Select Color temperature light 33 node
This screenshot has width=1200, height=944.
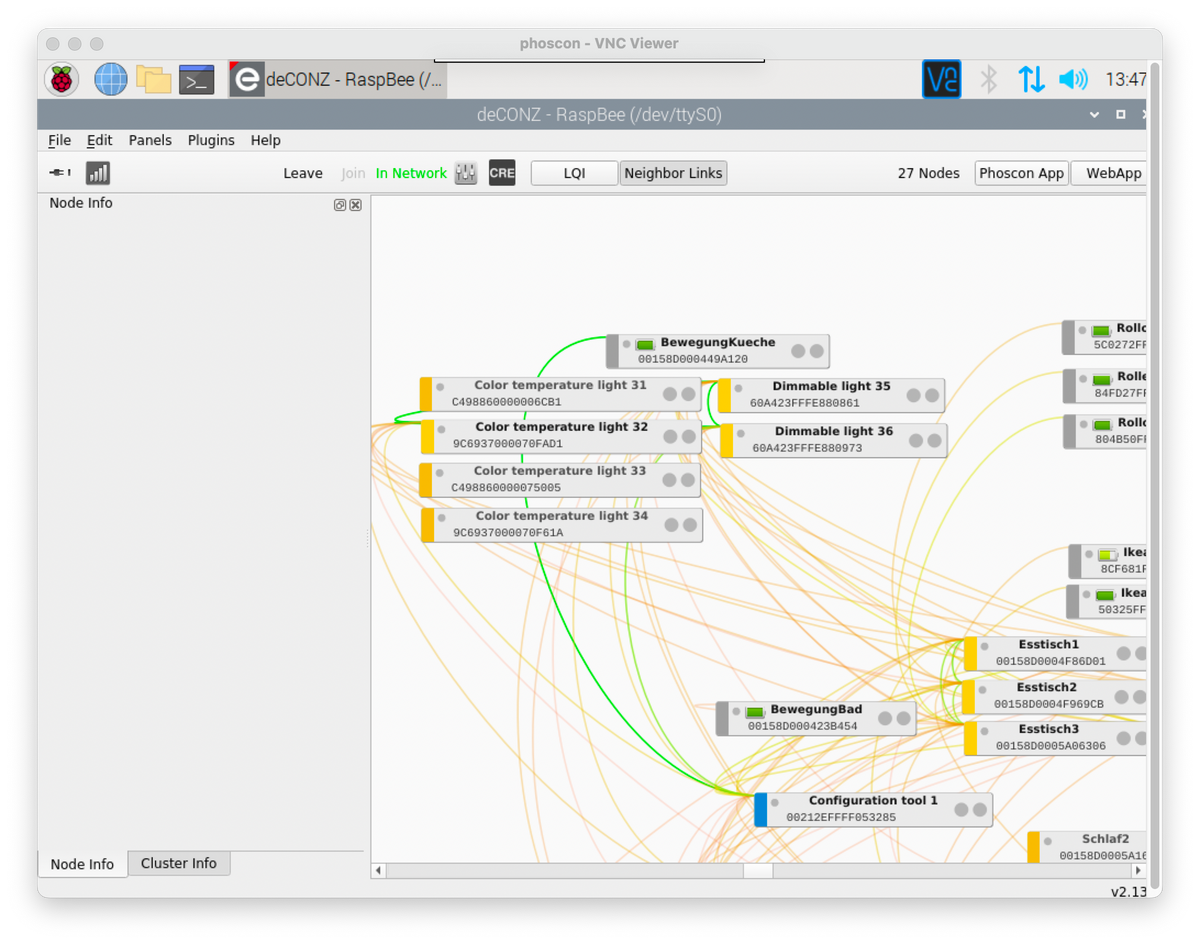tap(560, 480)
